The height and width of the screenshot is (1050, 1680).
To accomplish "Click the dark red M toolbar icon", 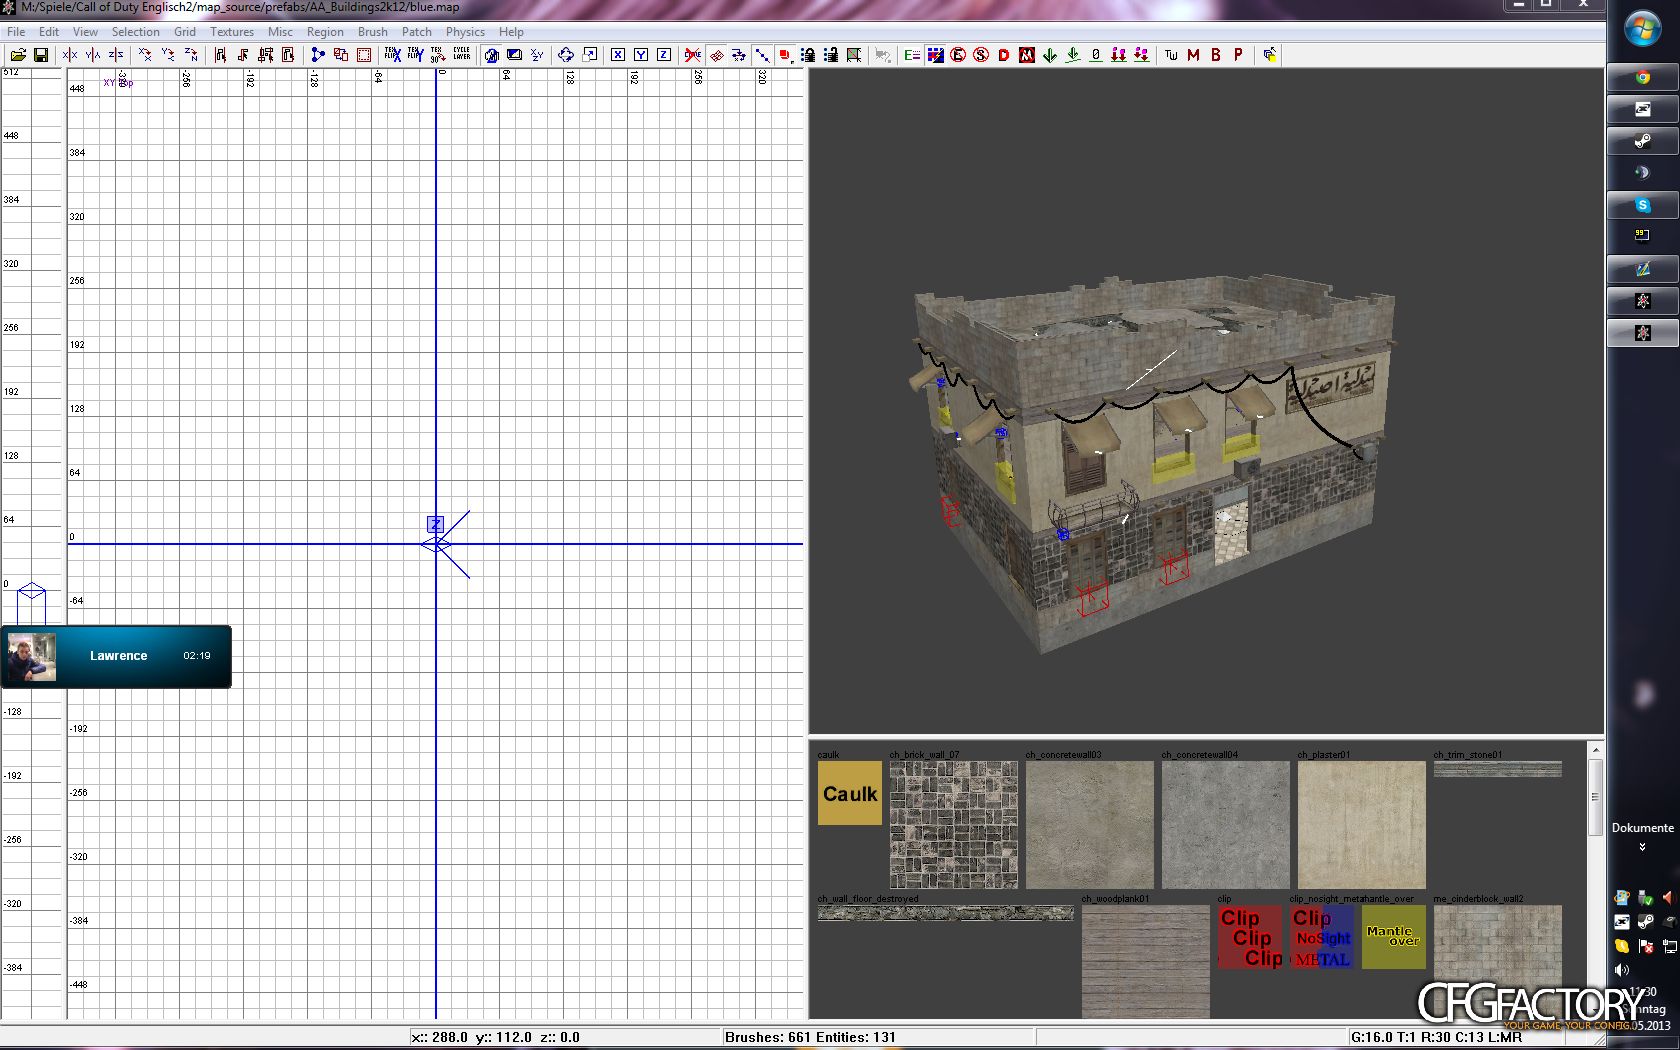I will (x=1193, y=55).
